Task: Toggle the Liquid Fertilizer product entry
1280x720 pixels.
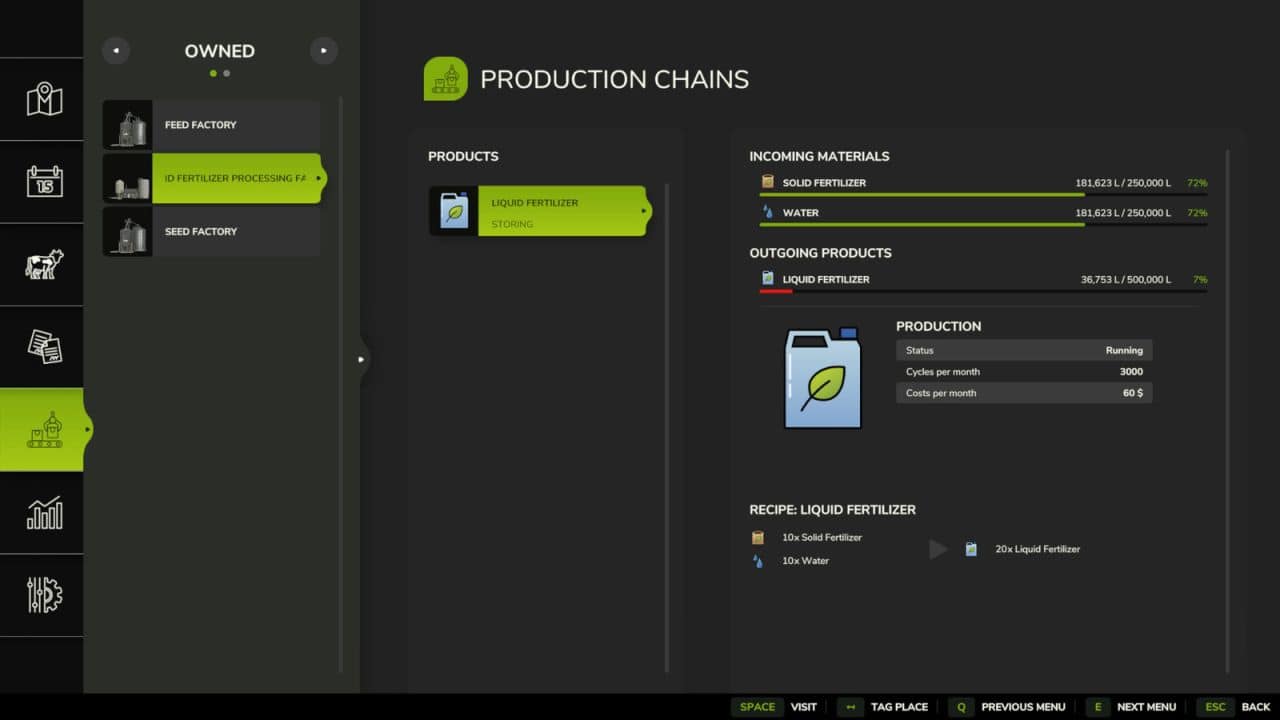Action: [x=540, y=212]
